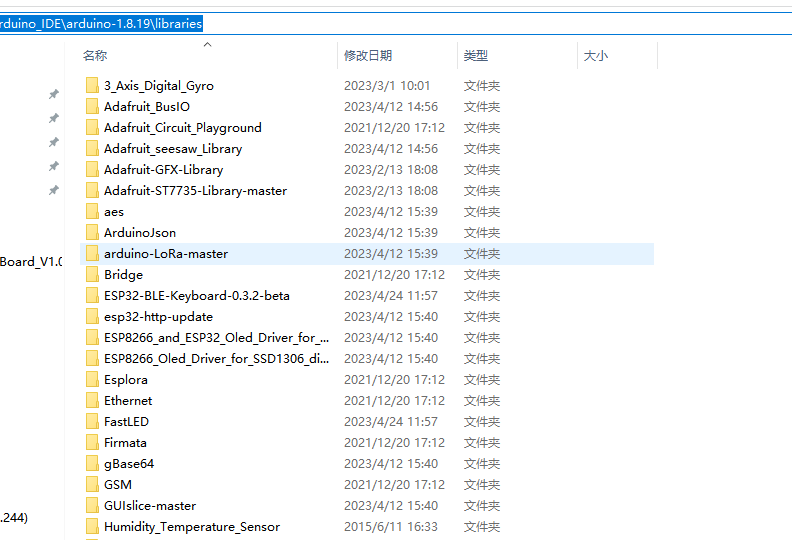
Task: Click the Humidity_Temperature_Sensor folder icon
Action: [92, 526]
